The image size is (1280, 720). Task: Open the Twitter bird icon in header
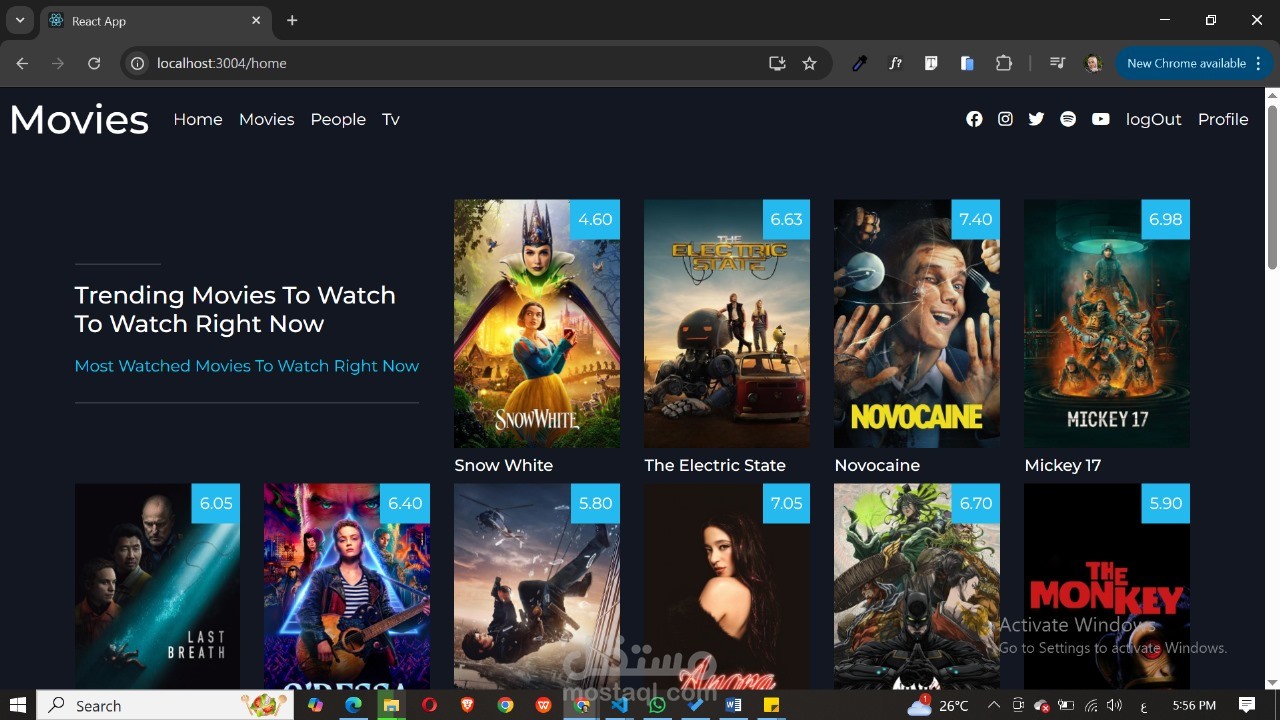pos(1036,119)
